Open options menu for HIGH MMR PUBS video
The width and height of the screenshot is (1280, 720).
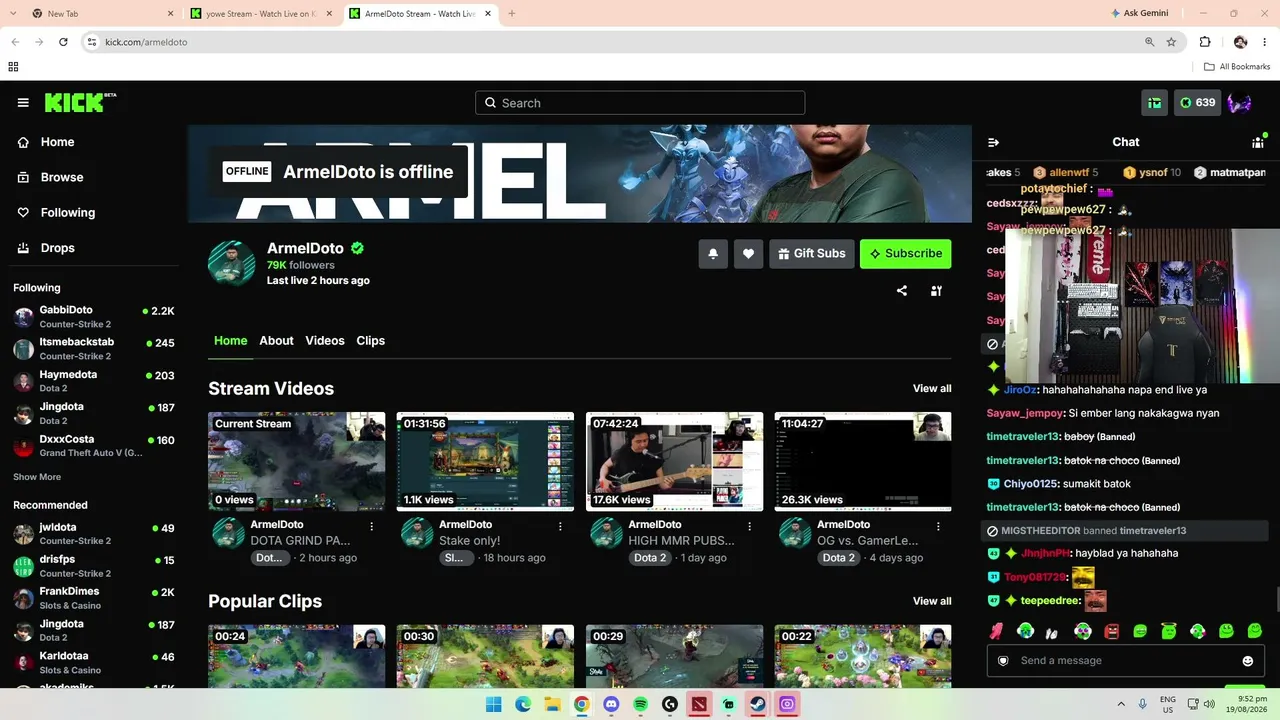(749, 526)
